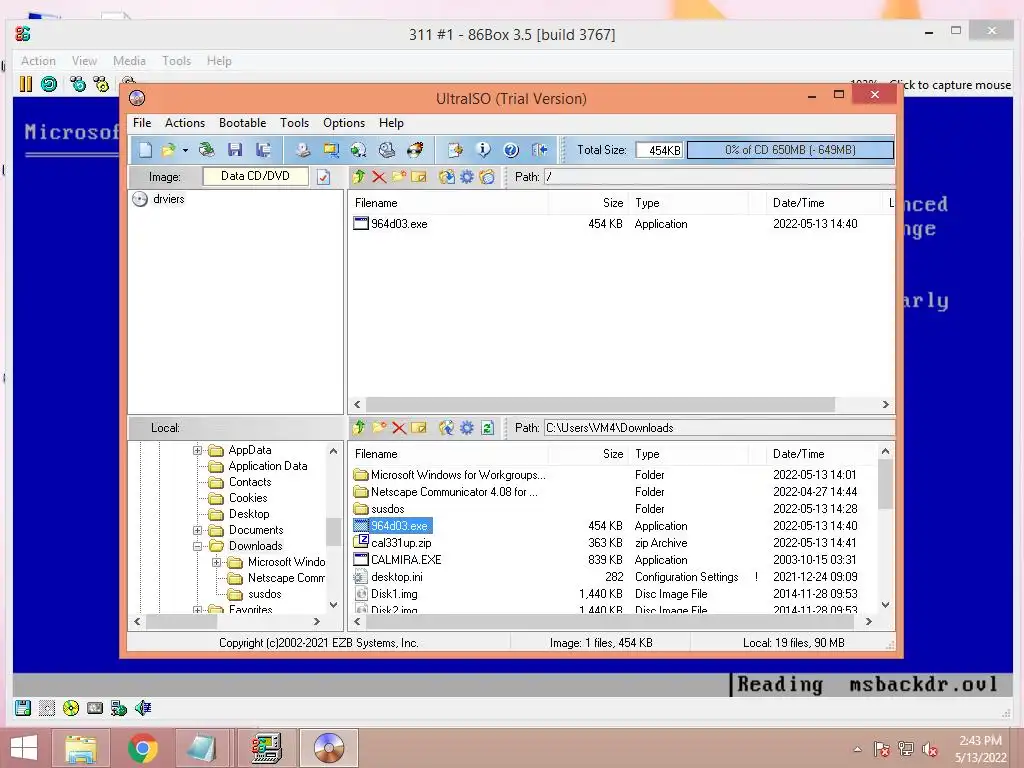Click the image list horizontal scrollbar
This screenshot has height=768, width=1024.
click(x=600, y=405)
